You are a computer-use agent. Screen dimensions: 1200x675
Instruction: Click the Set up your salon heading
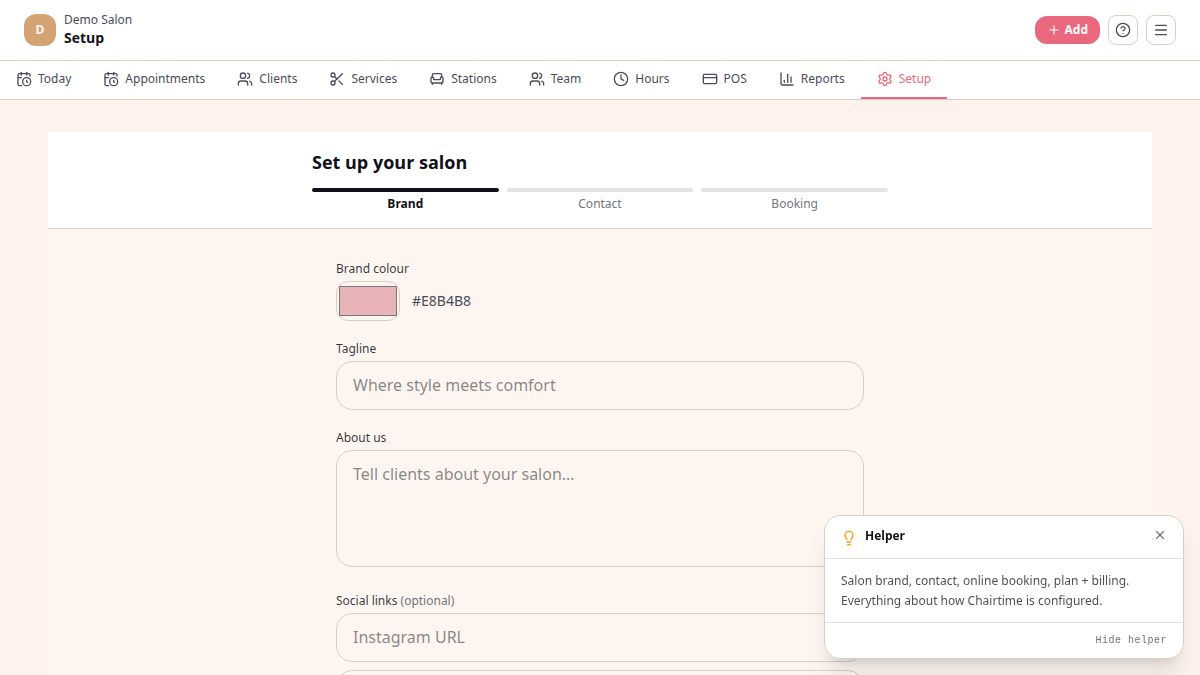tap(389, 163)
